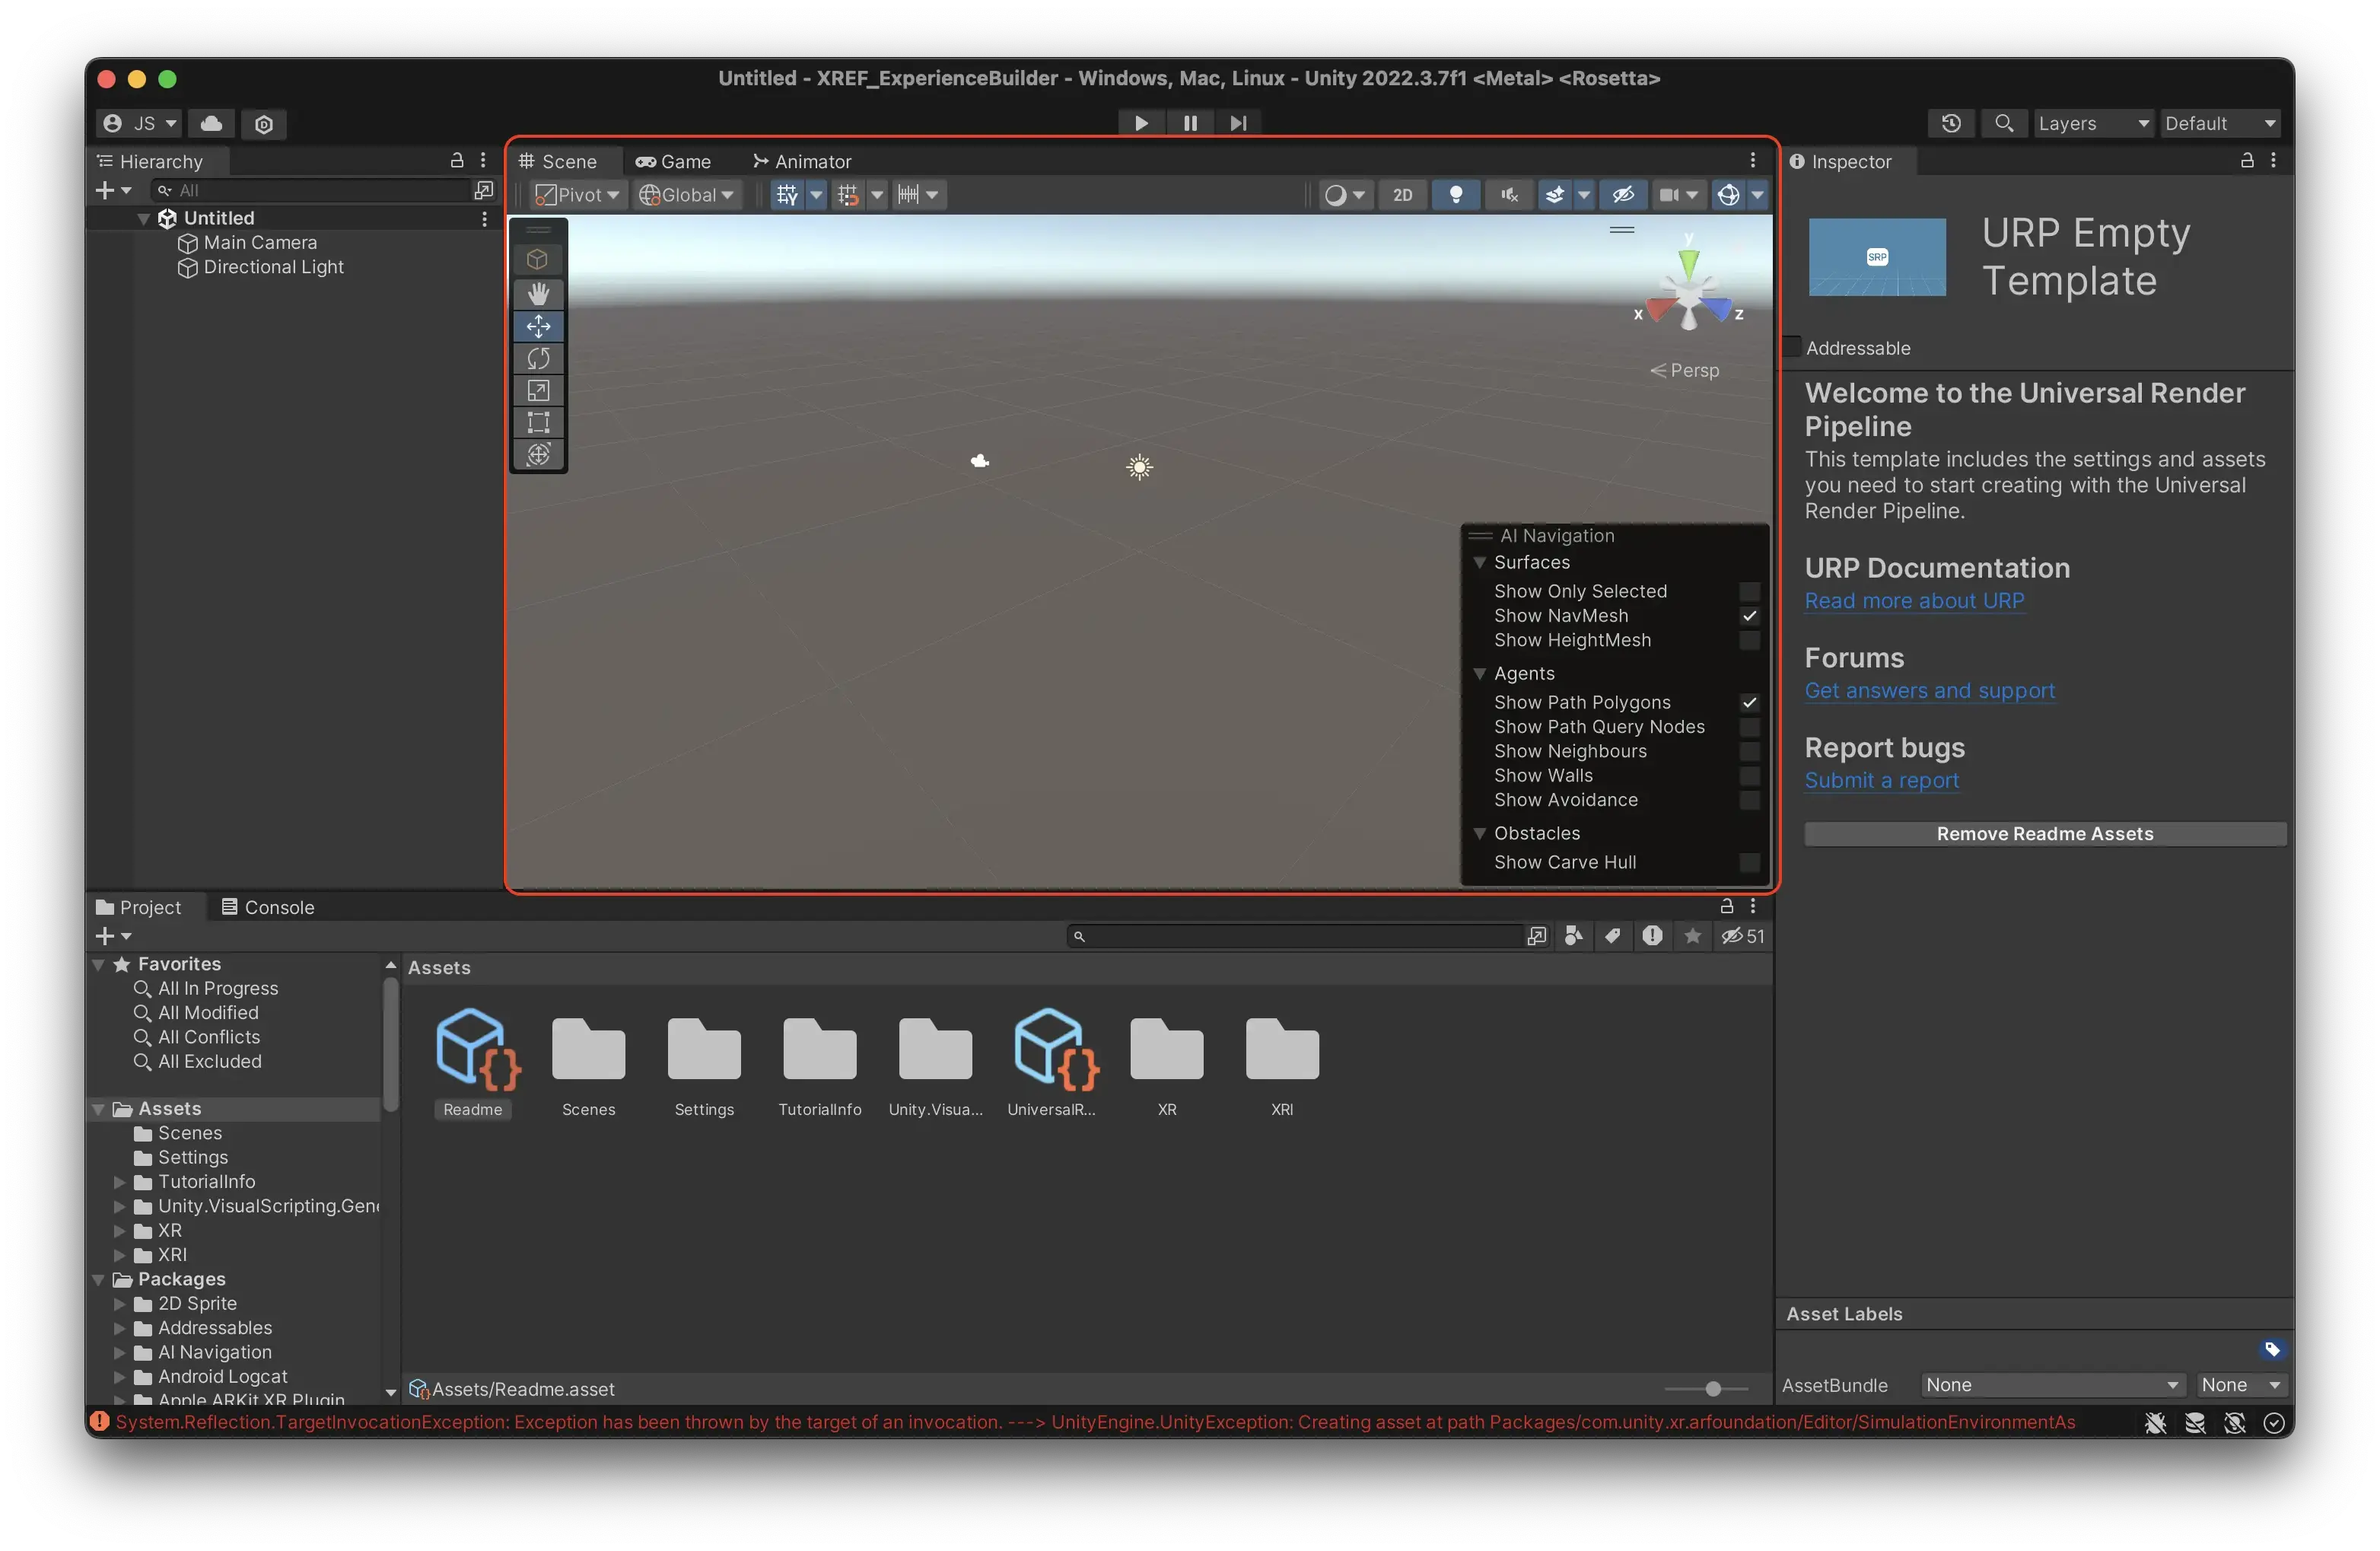Switch to the Game tab
This screenshot has height=1551, width=2380.
(x=674, y=161)
